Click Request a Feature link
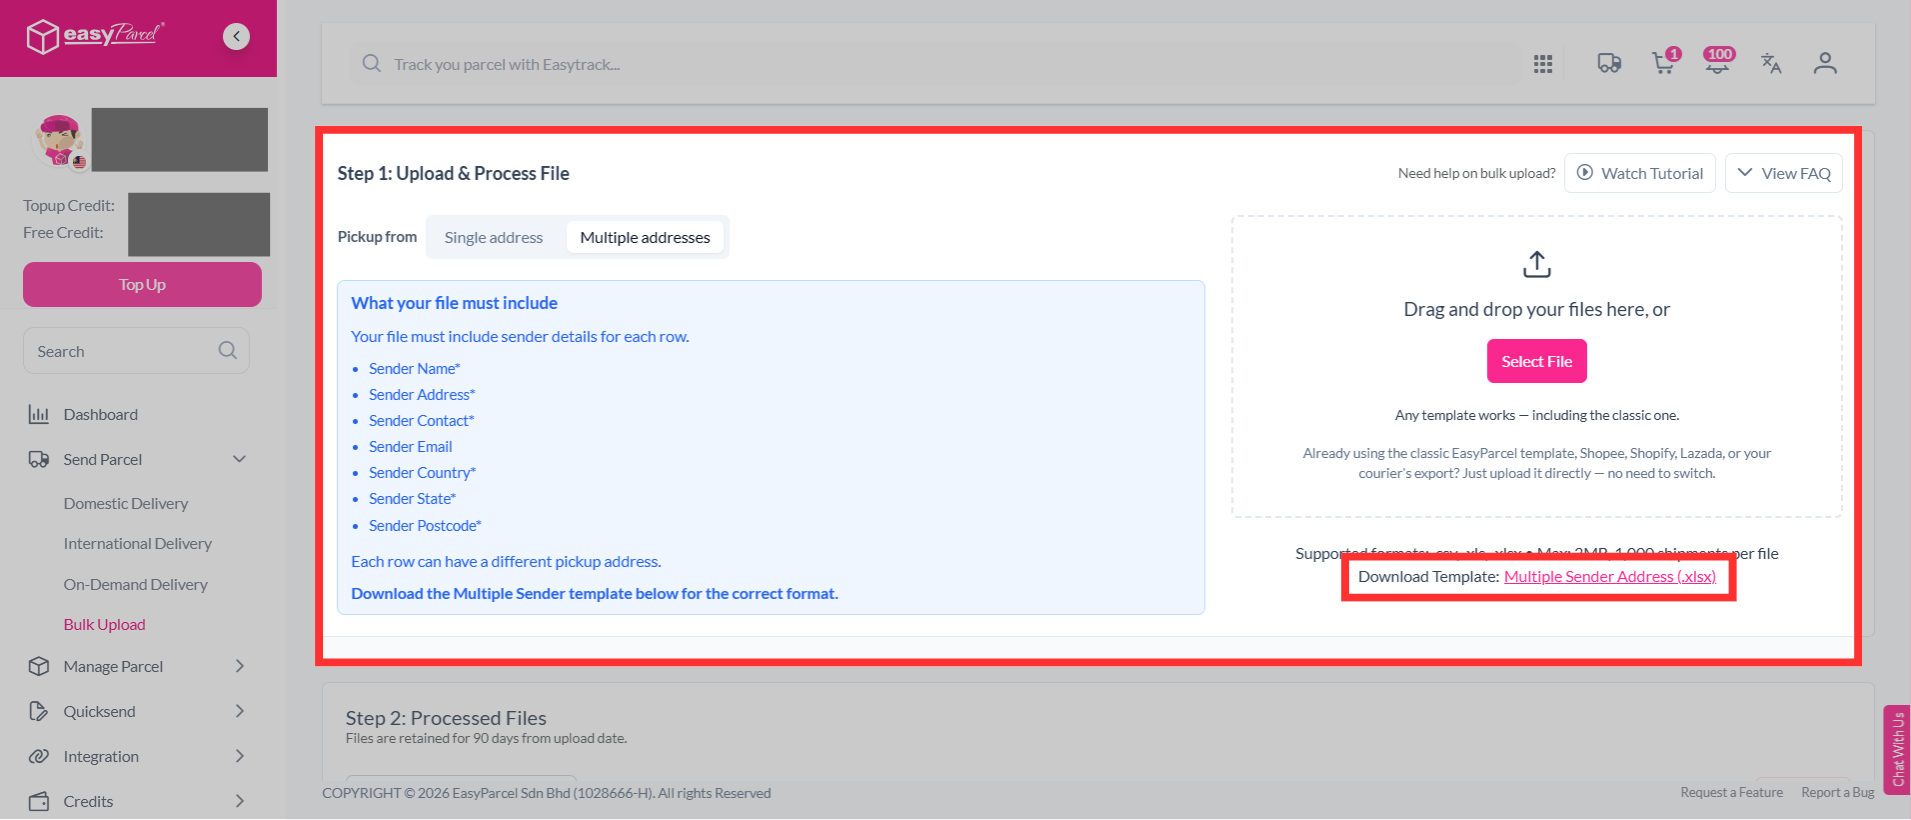The height and width of the screenshot is (820, 1911). pyautogui.click(x=1732, y=792)
